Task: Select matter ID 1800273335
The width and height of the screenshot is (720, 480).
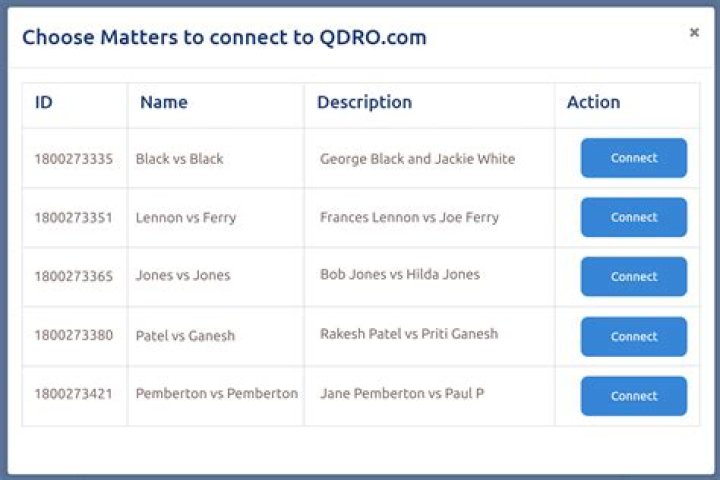Action: (73, 159)
